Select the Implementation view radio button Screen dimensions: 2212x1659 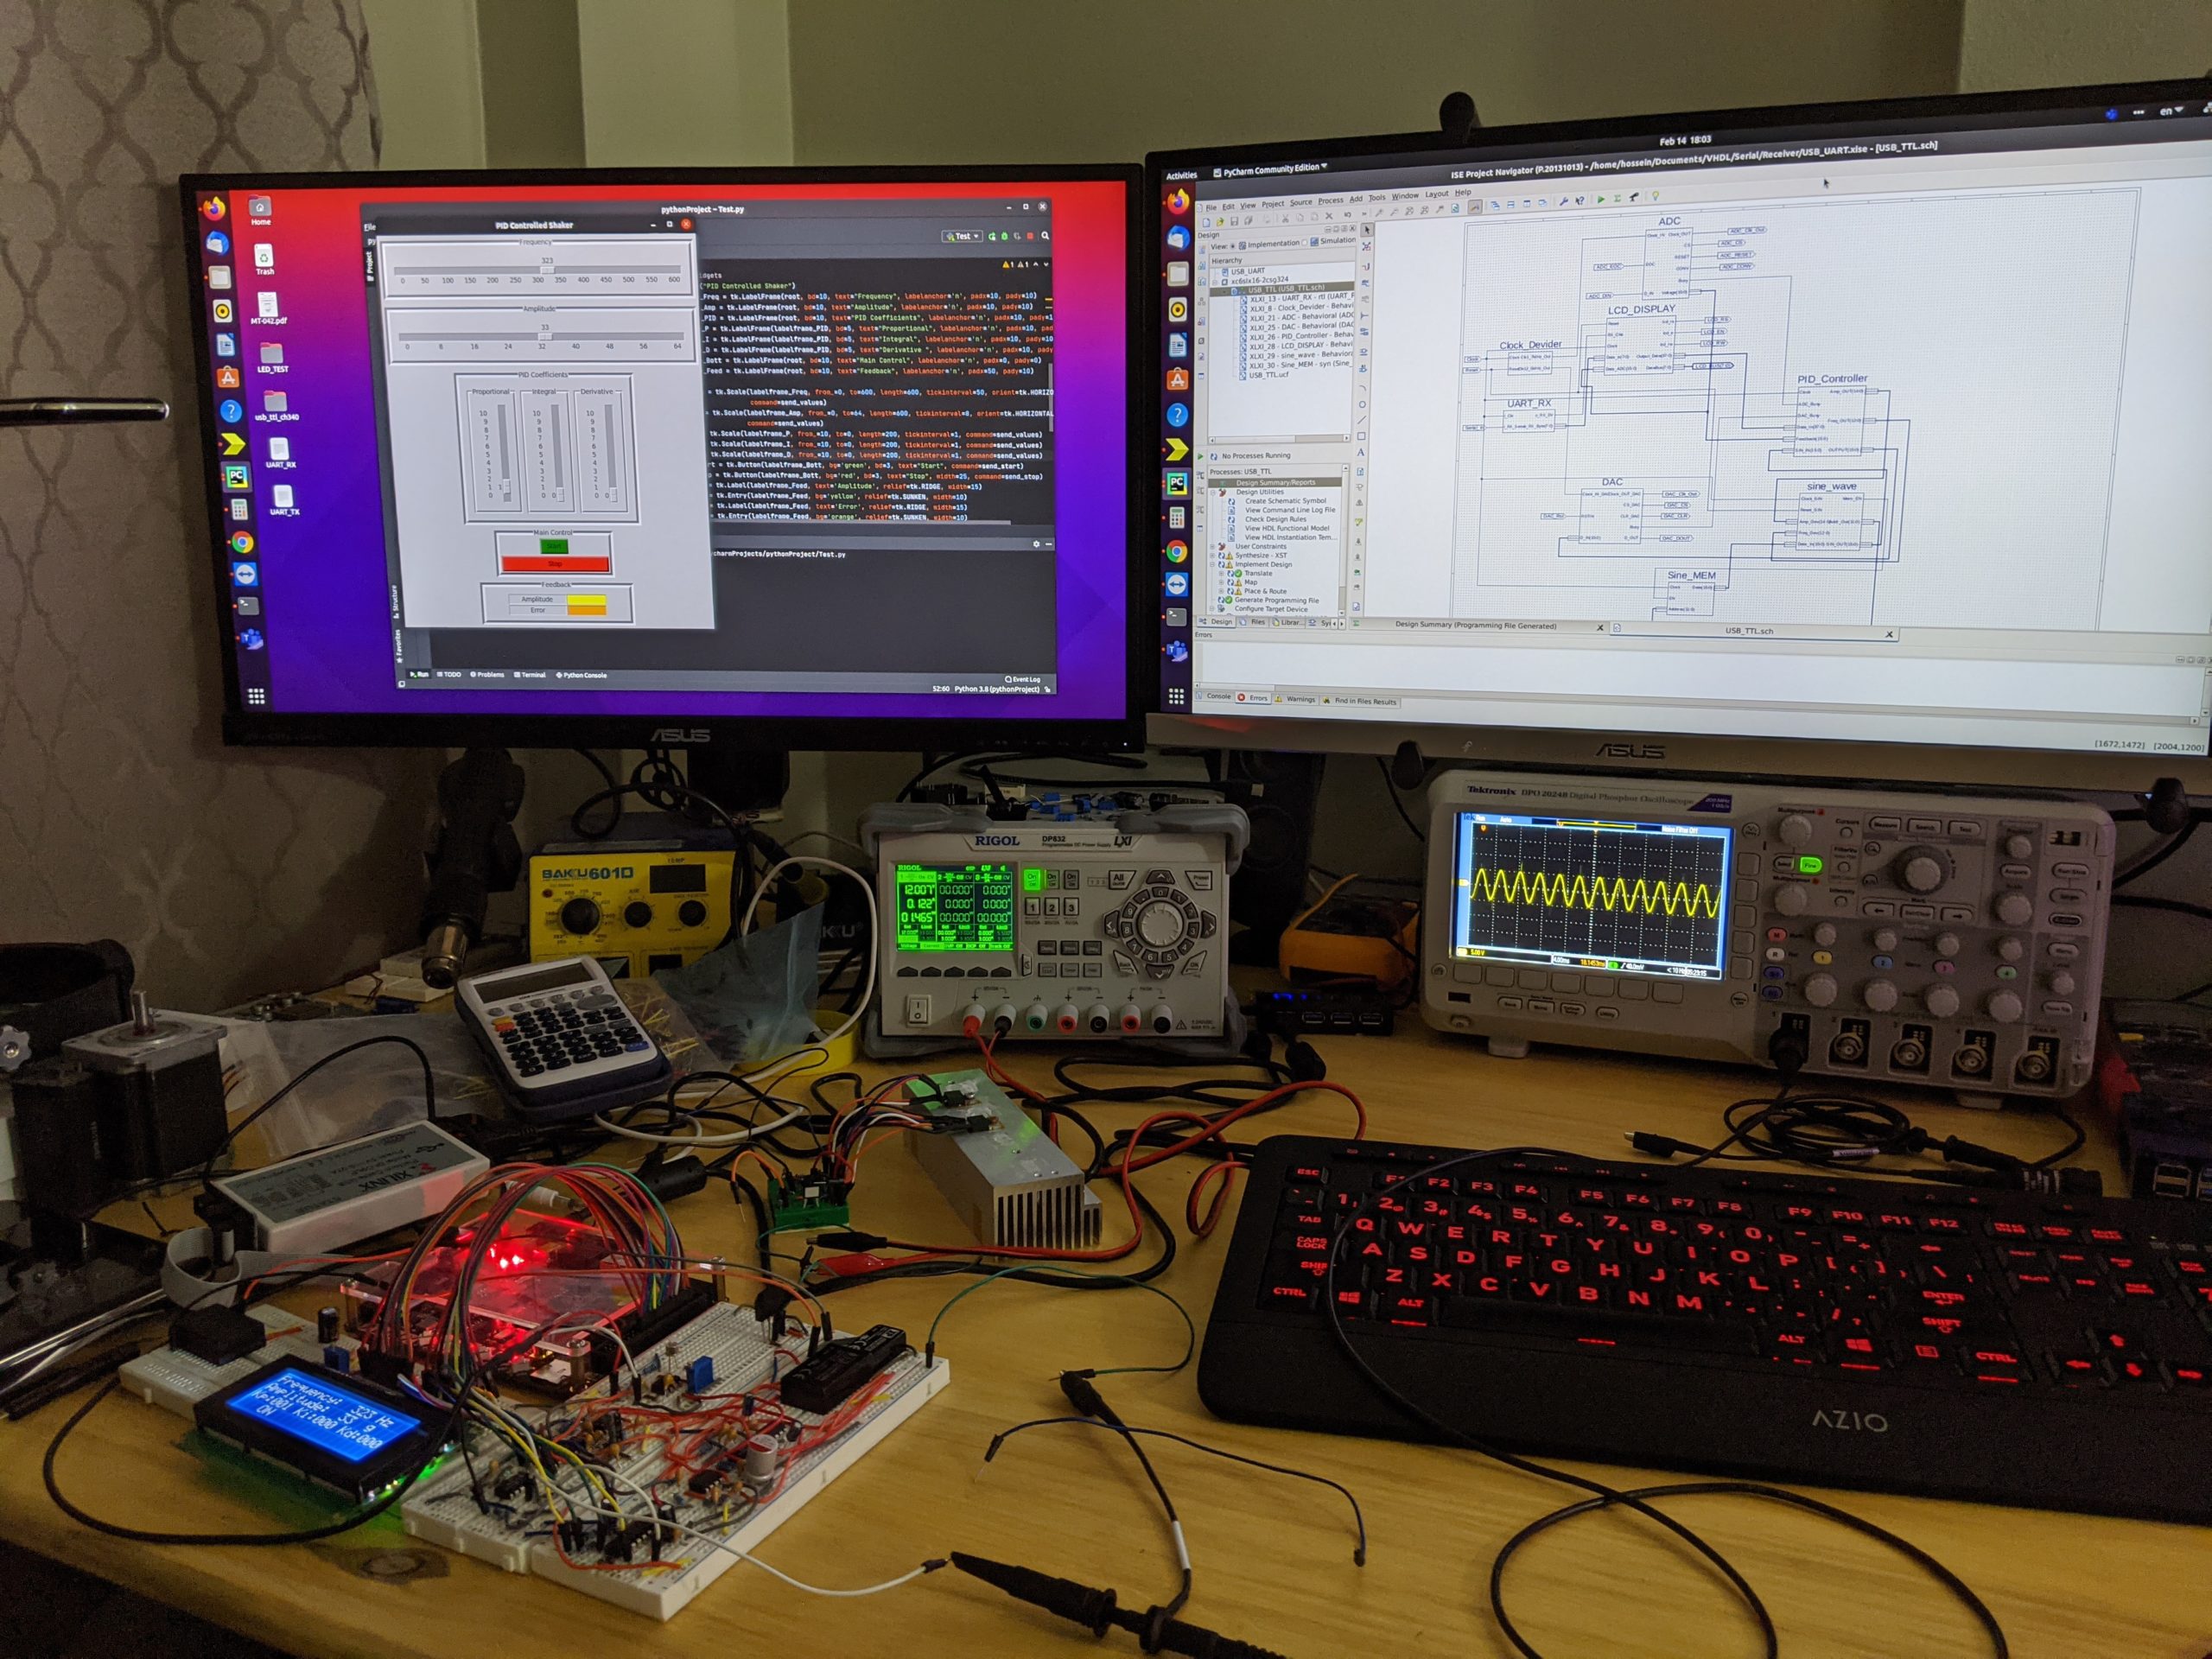click(x=1234, y=245)
